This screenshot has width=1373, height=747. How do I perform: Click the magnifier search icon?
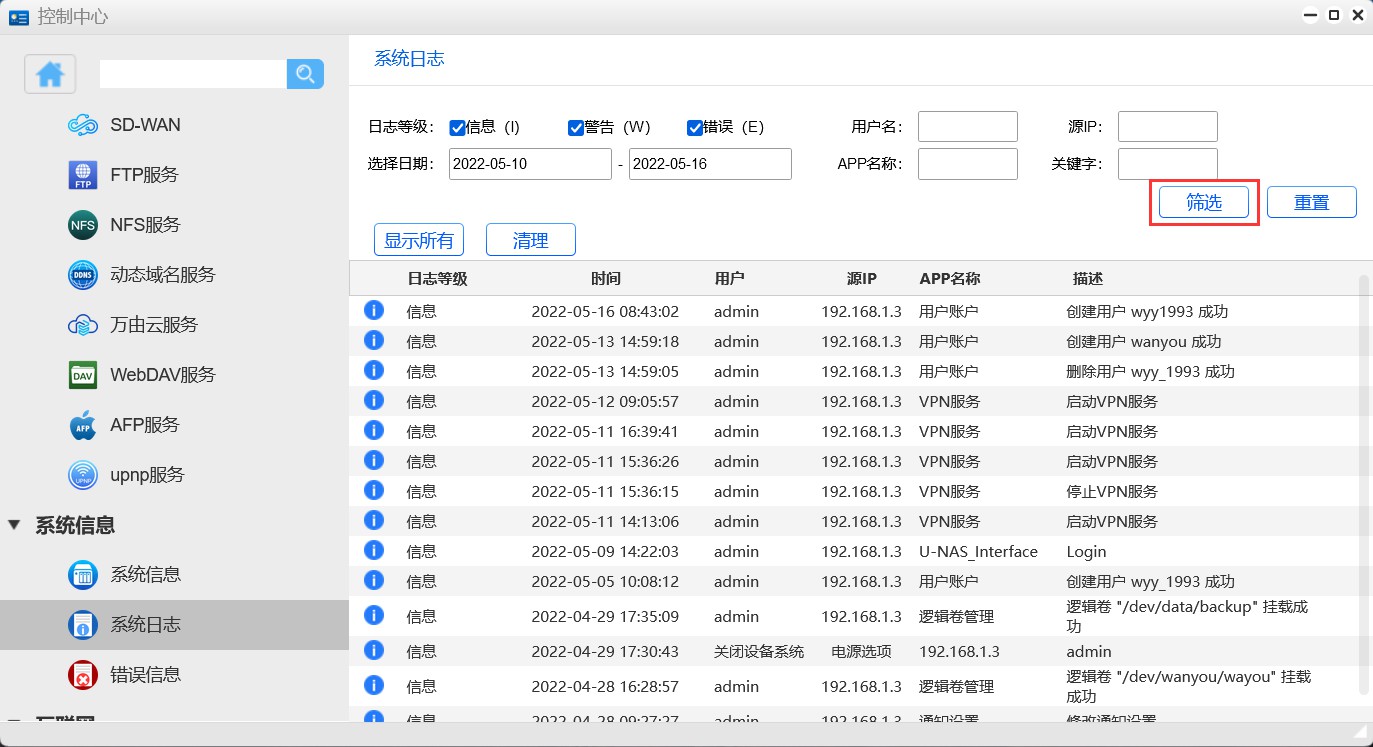305,74
